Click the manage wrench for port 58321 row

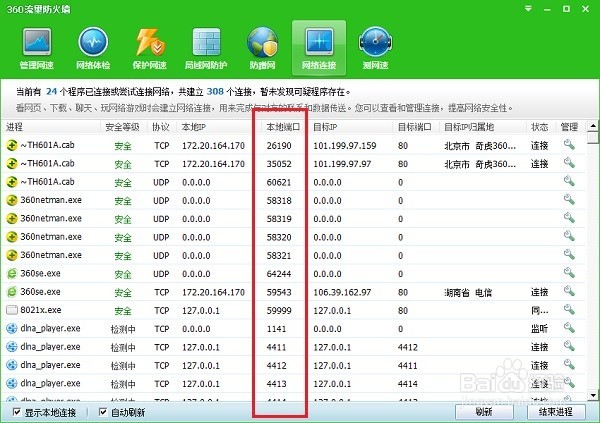pos(569,255)
